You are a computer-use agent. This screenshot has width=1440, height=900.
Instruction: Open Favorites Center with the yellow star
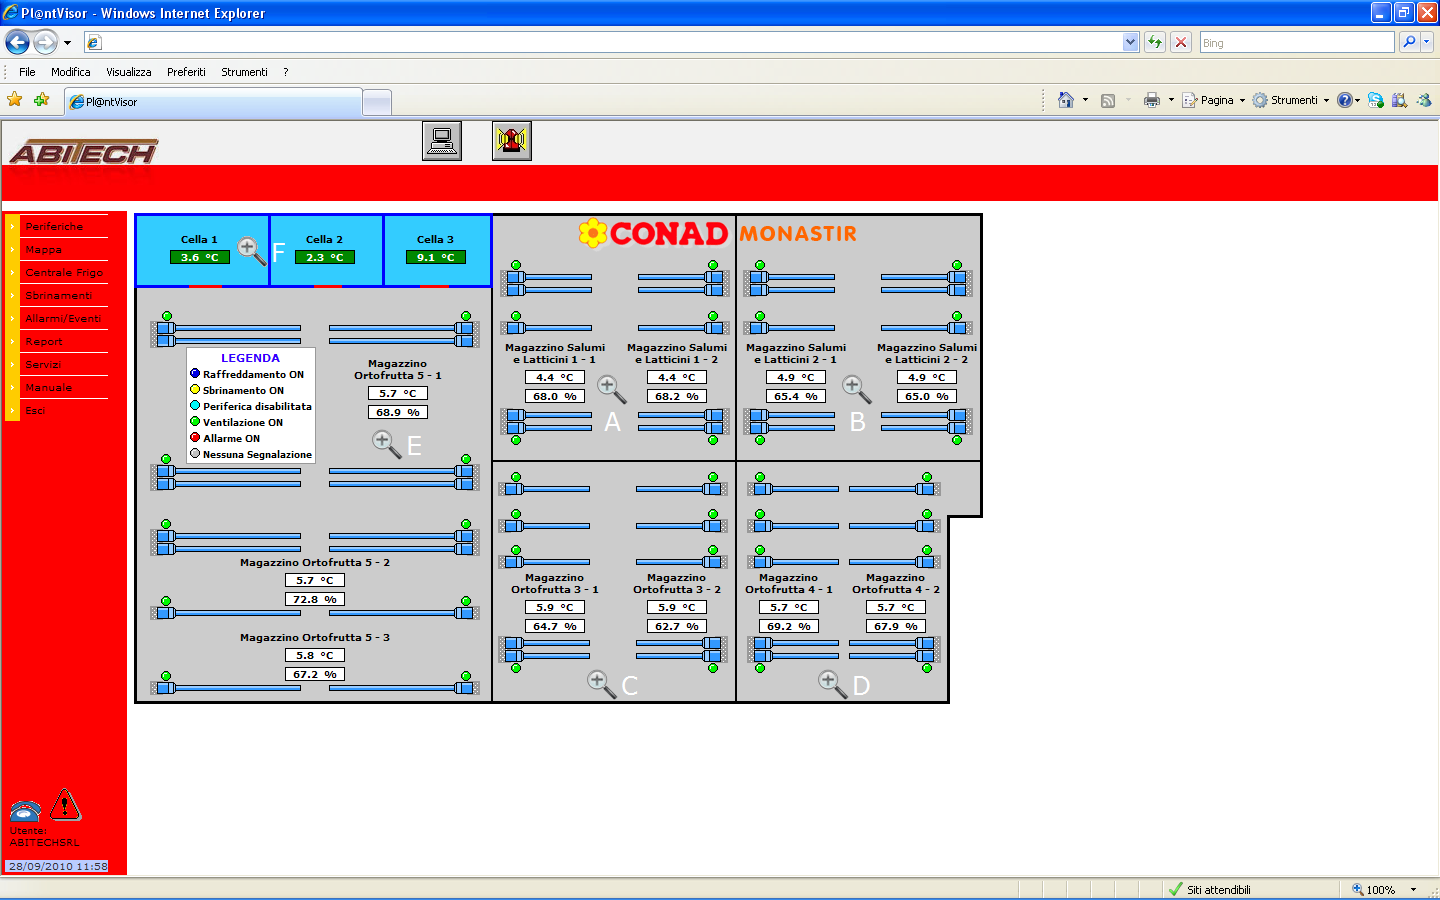15,99
